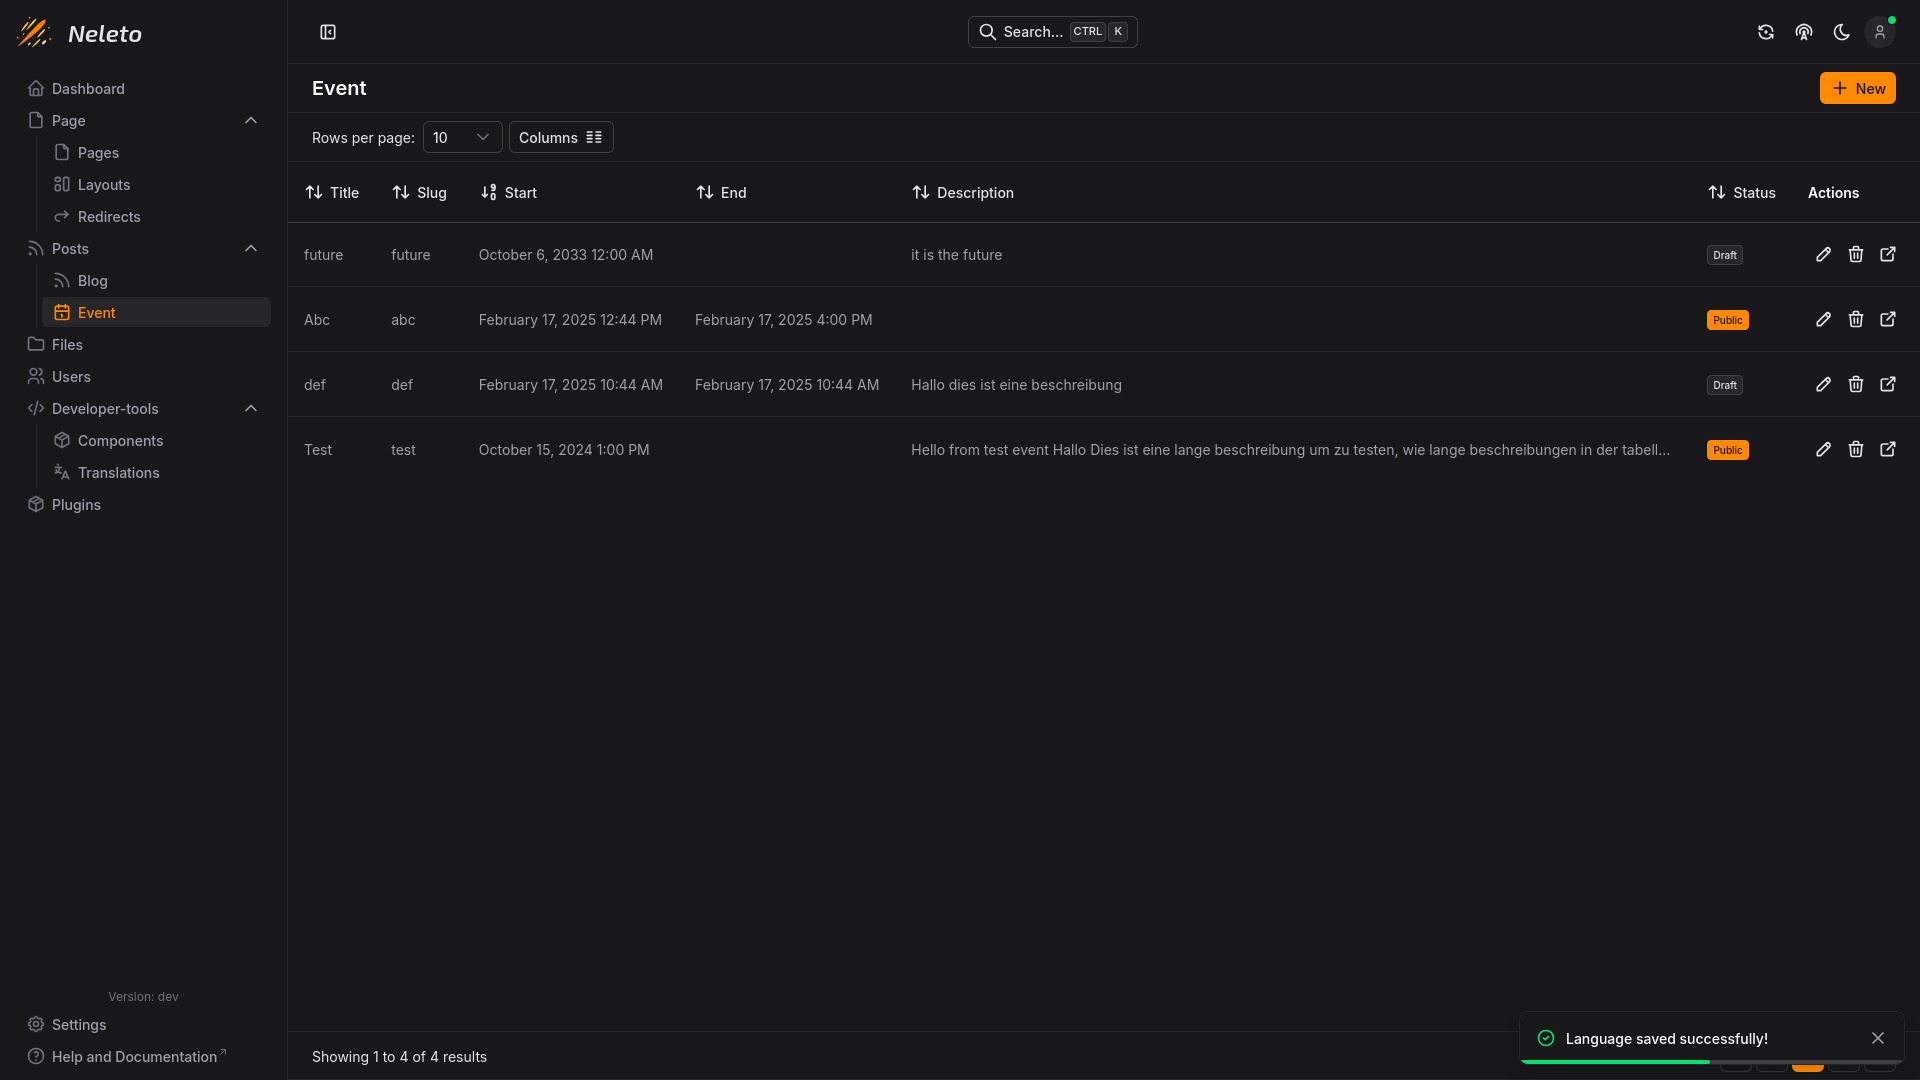Open 'def' event in external link icon

coord(1888,385)
